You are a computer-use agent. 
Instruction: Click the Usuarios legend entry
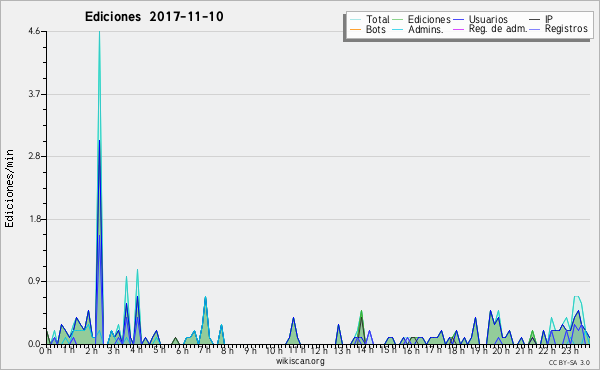(x=481, y=19)
